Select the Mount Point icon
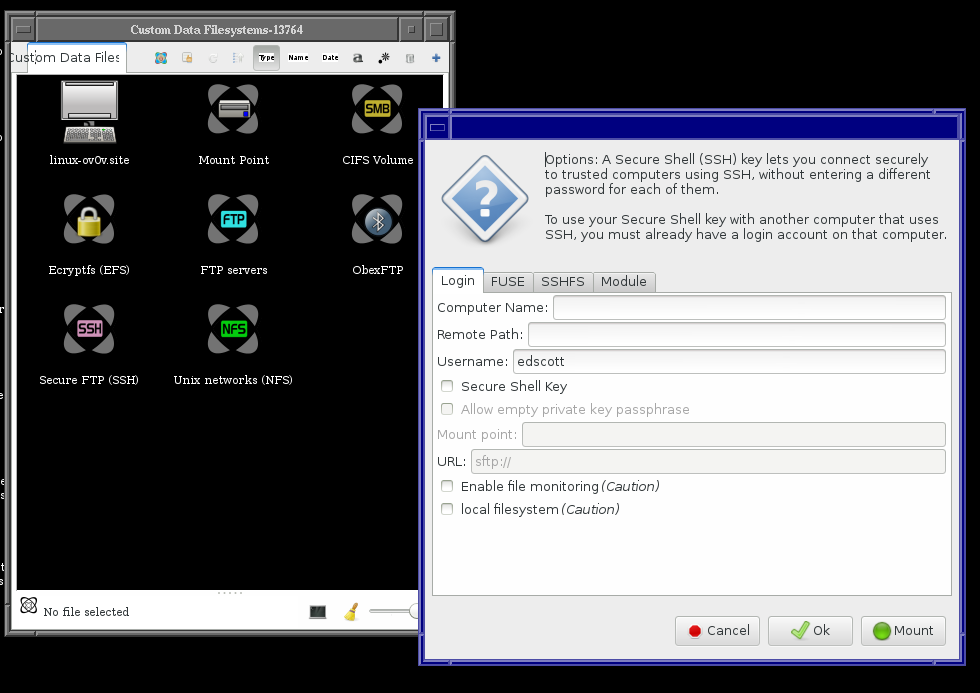980x693 pixels. tap(233, 109)
